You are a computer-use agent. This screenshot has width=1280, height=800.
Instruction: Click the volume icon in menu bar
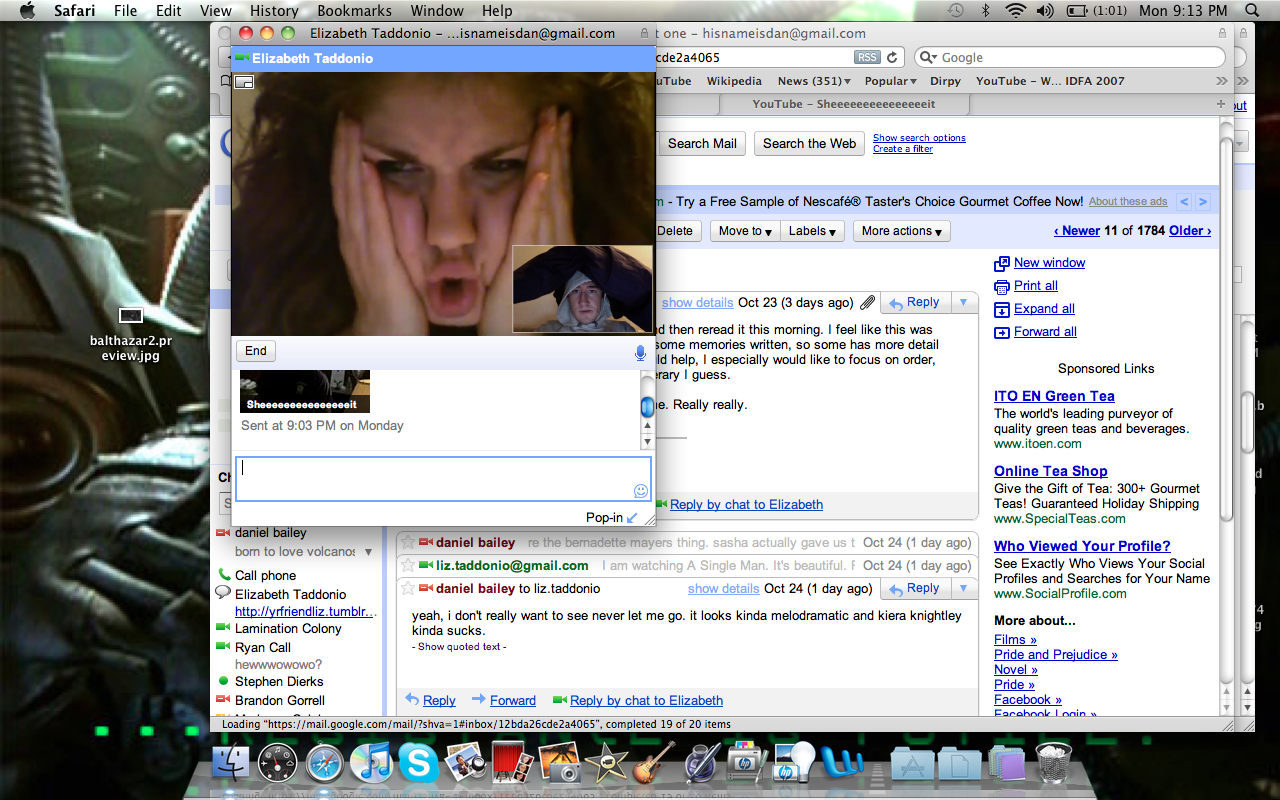(1045, 11)
